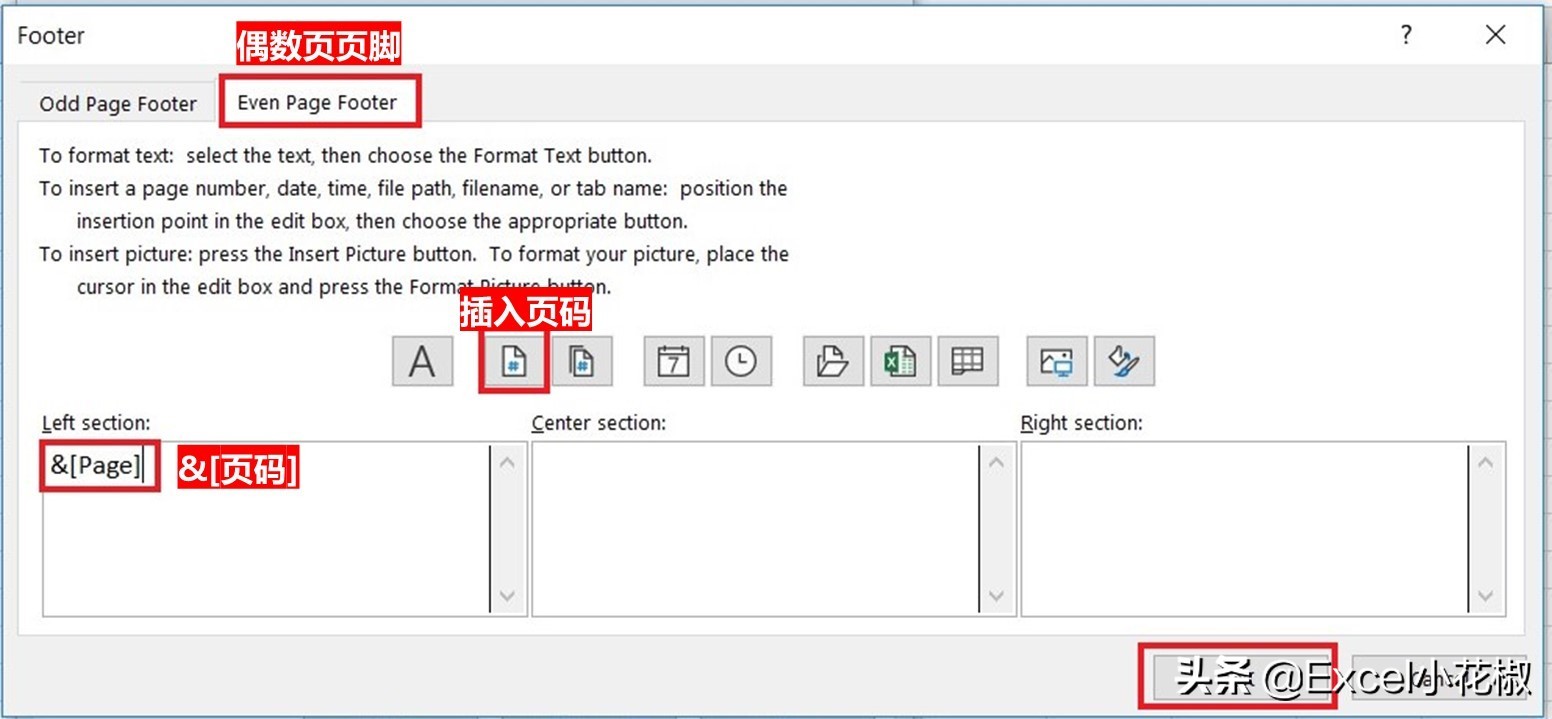Open Format Picture options
Image resolution: width=1552 pixels, height=719 pixels.
[x=1125, y=361]
